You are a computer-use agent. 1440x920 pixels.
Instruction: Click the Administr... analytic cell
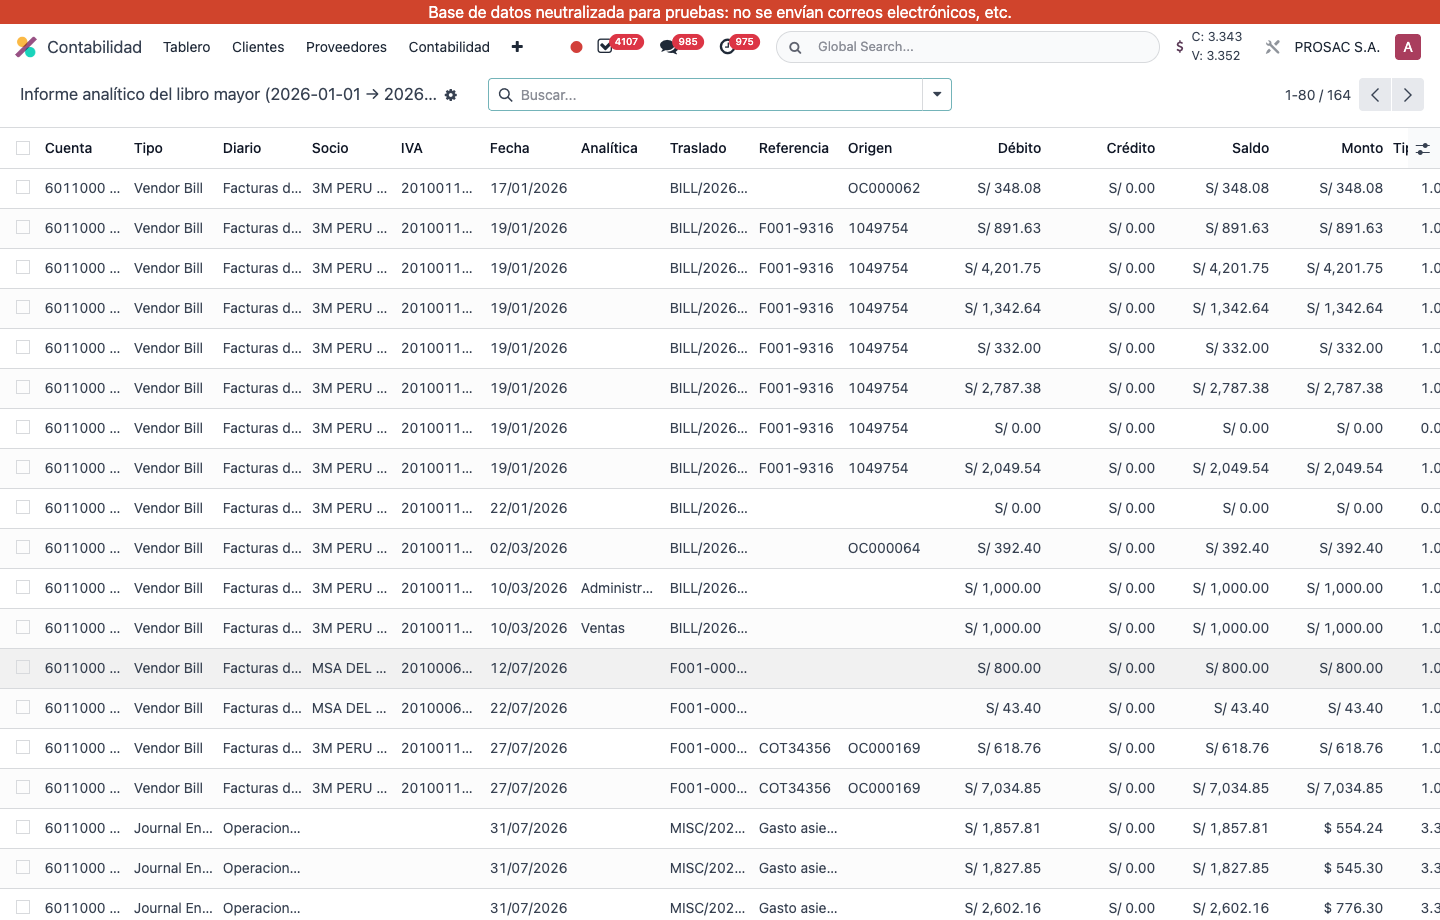click(617, 588)
